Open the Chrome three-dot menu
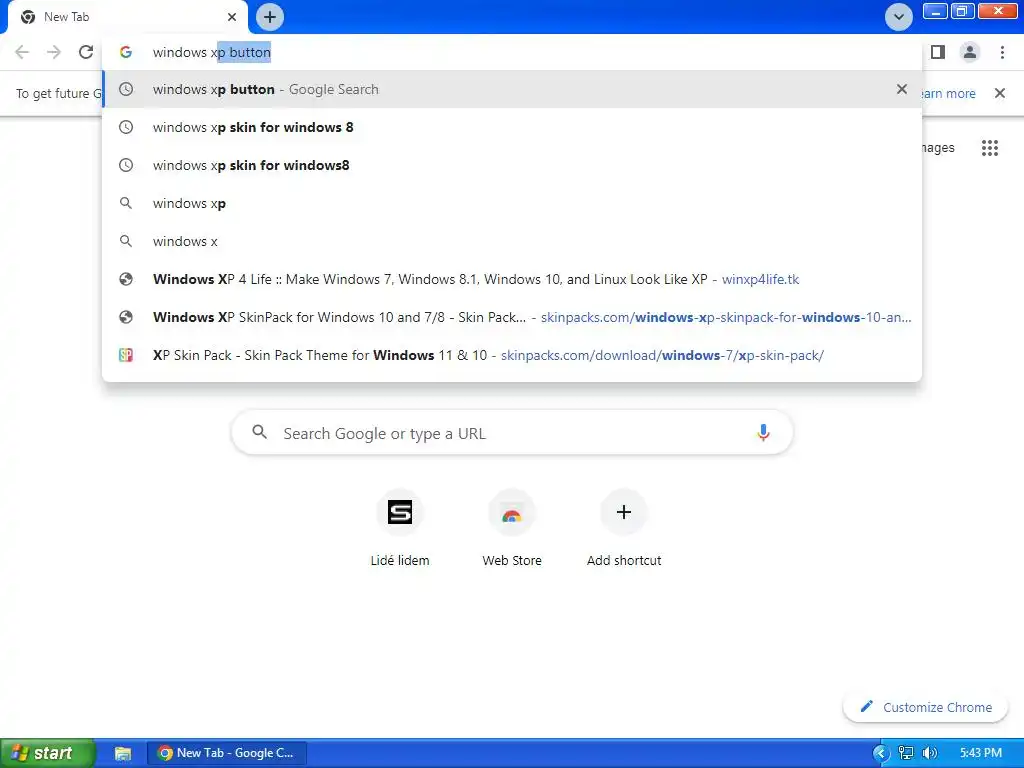1024x768 pixels. (1002, 52)
